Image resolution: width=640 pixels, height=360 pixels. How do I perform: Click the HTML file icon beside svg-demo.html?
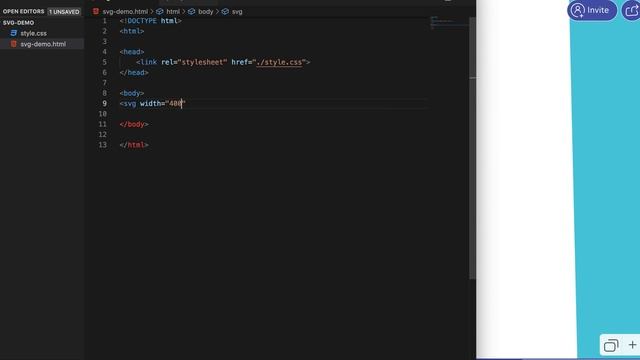[13, 44]
